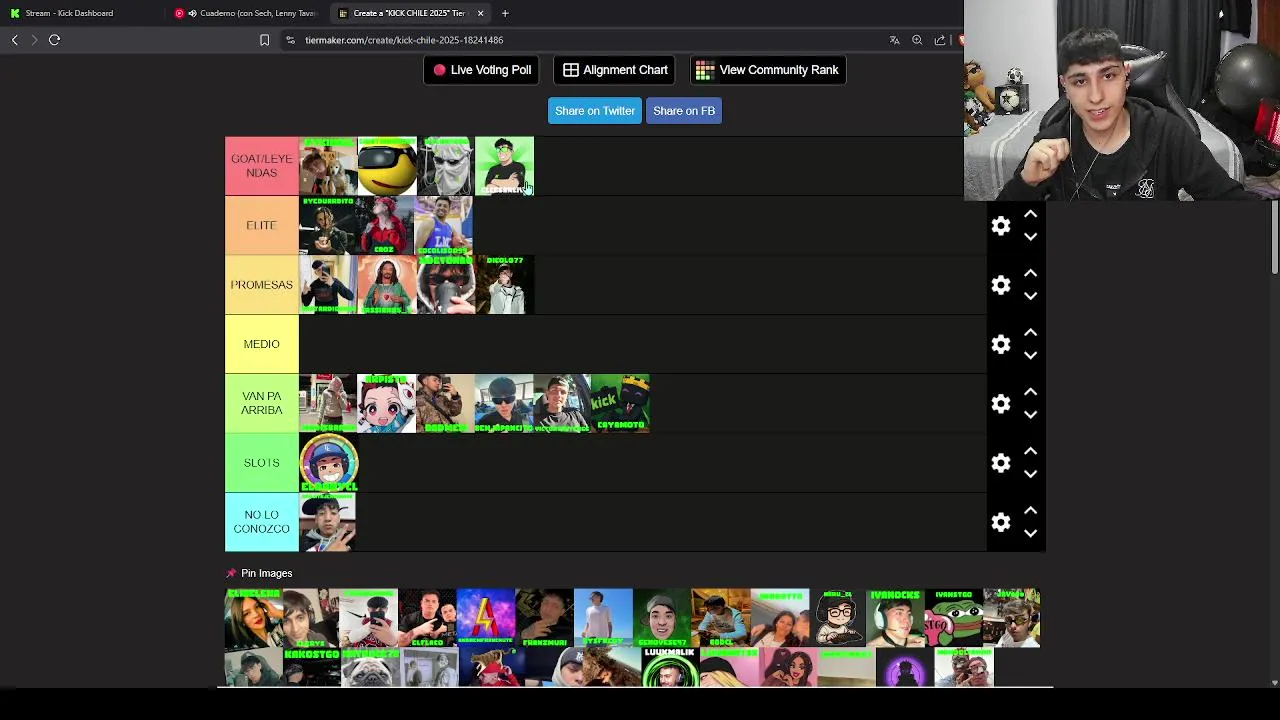Move SLOTS tier down with arrow
This screenshot has width=1280, height=720.
point(1030,474)
